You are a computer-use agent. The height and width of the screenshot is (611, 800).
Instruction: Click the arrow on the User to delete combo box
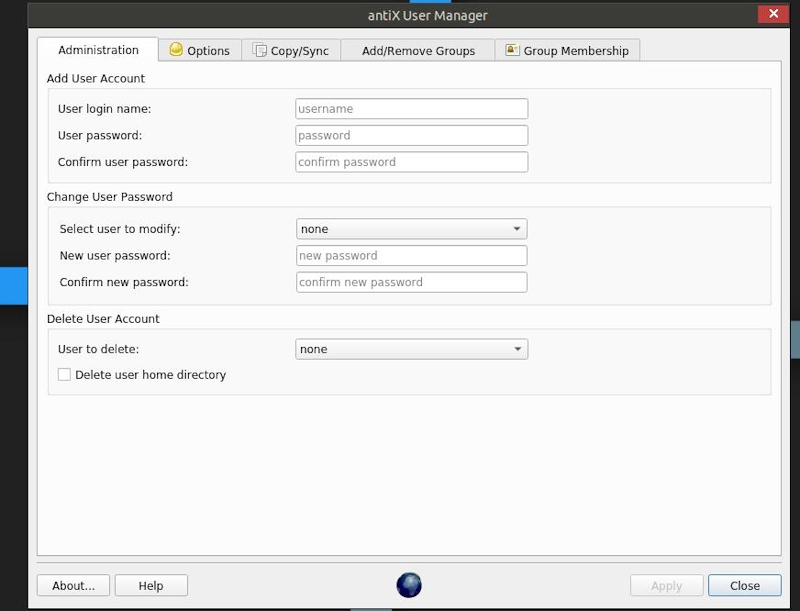click(x=518, y=348)
